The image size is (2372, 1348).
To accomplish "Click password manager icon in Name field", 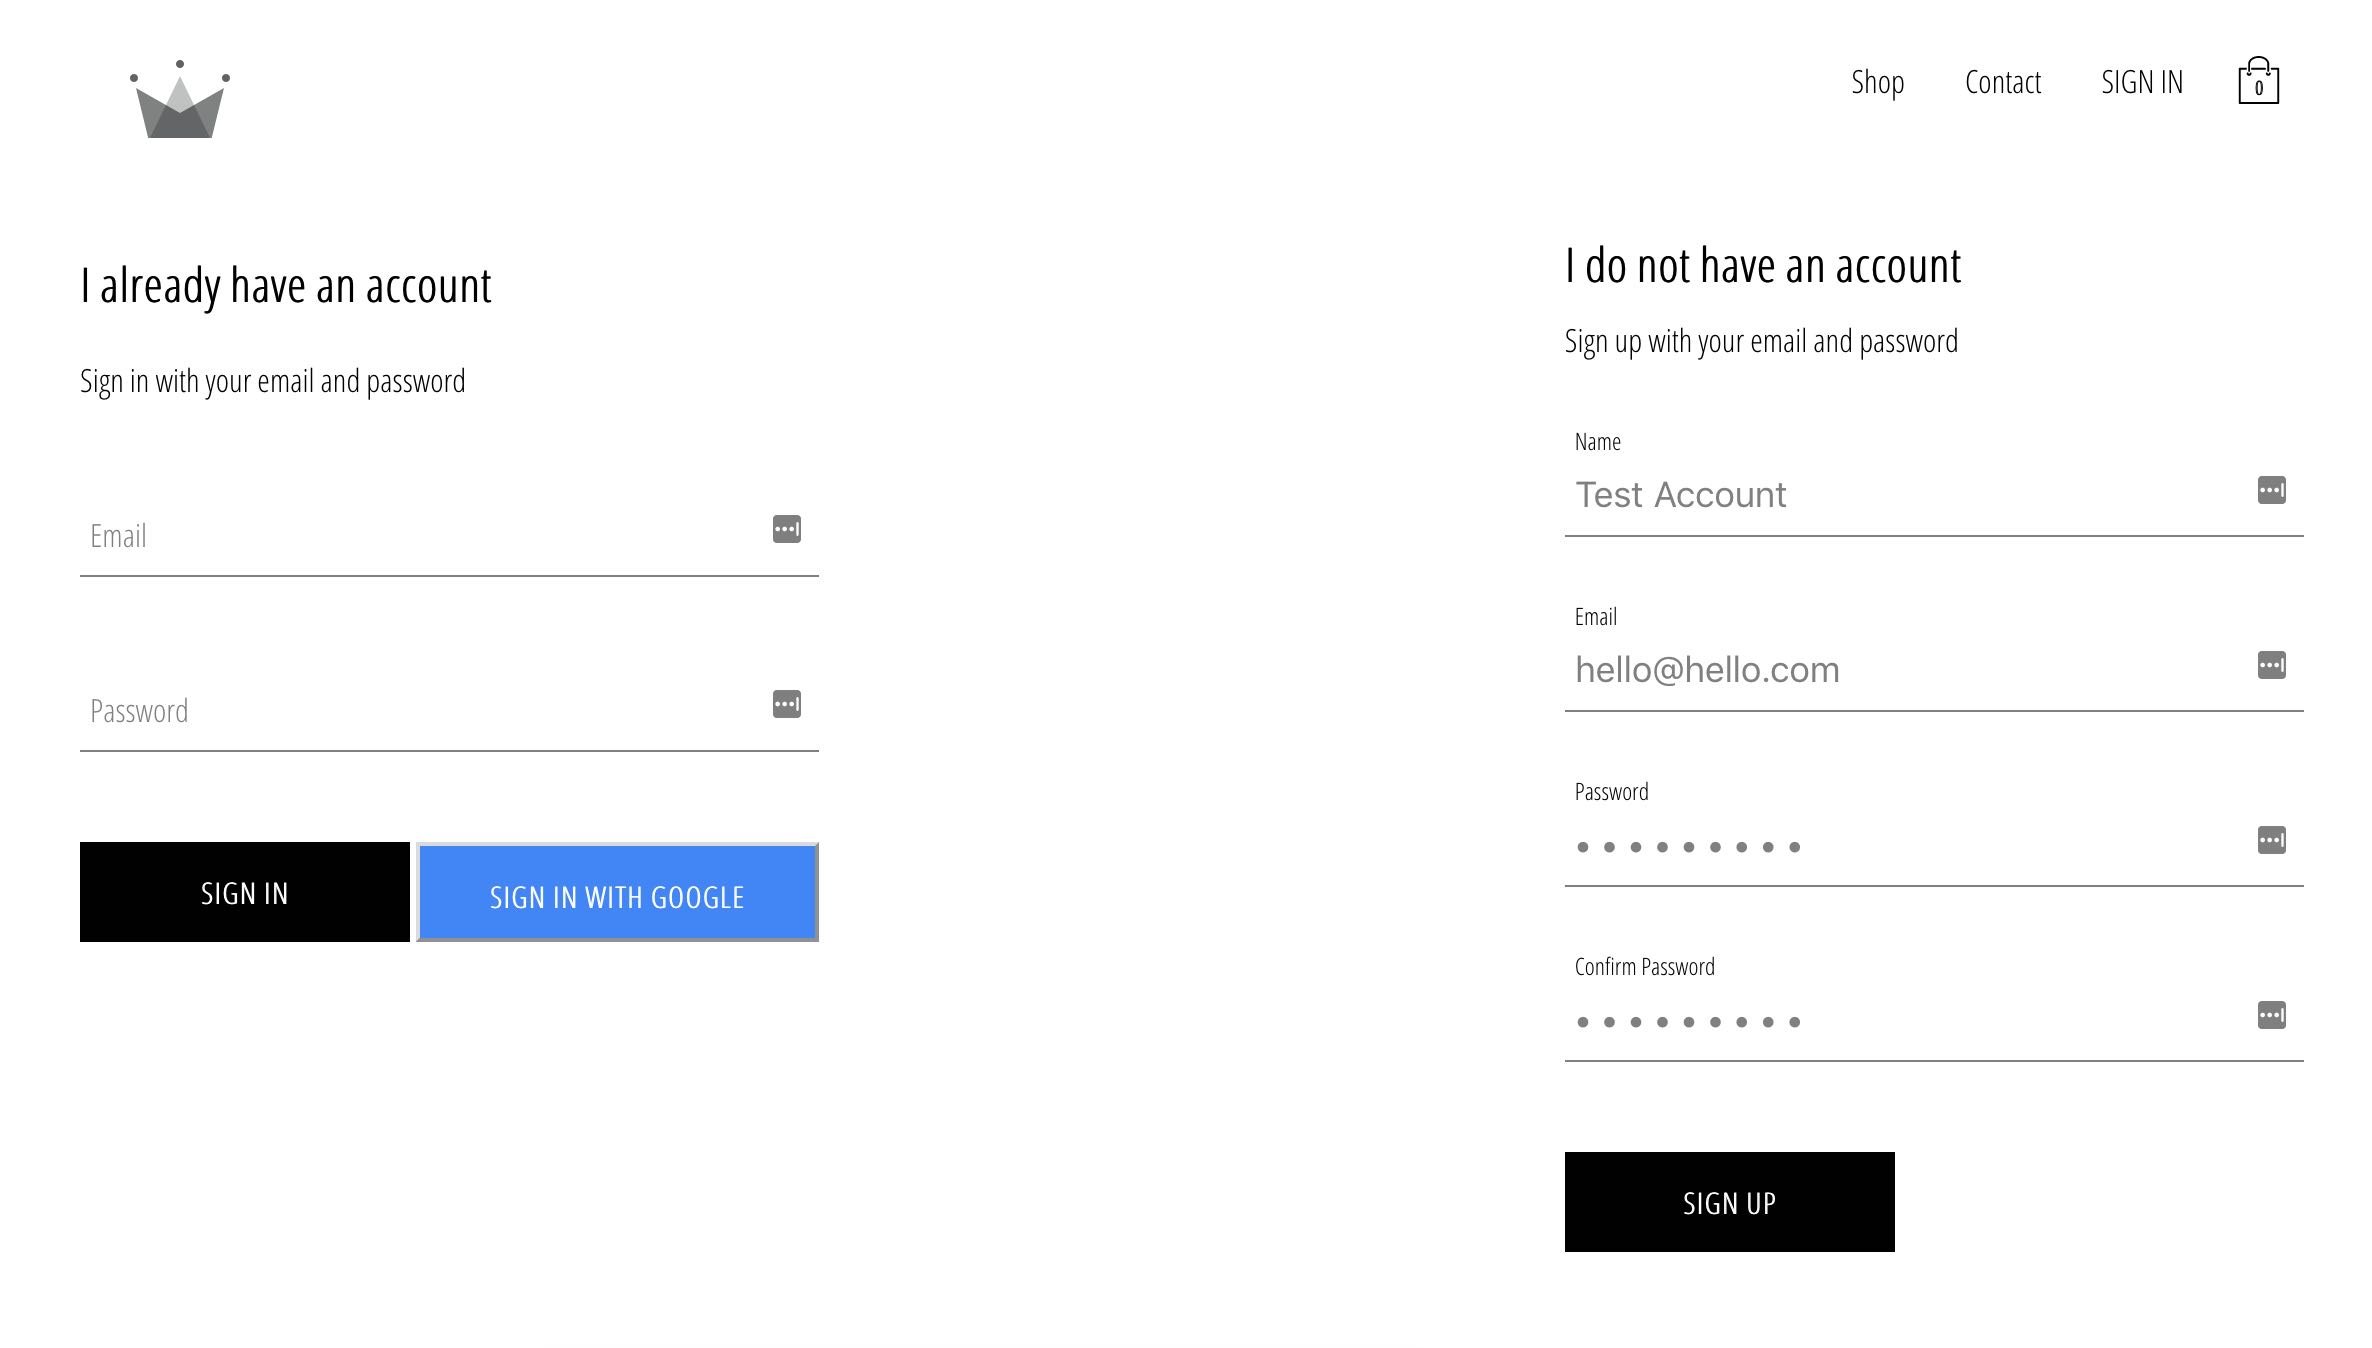I will click(x=2271, y=490).
